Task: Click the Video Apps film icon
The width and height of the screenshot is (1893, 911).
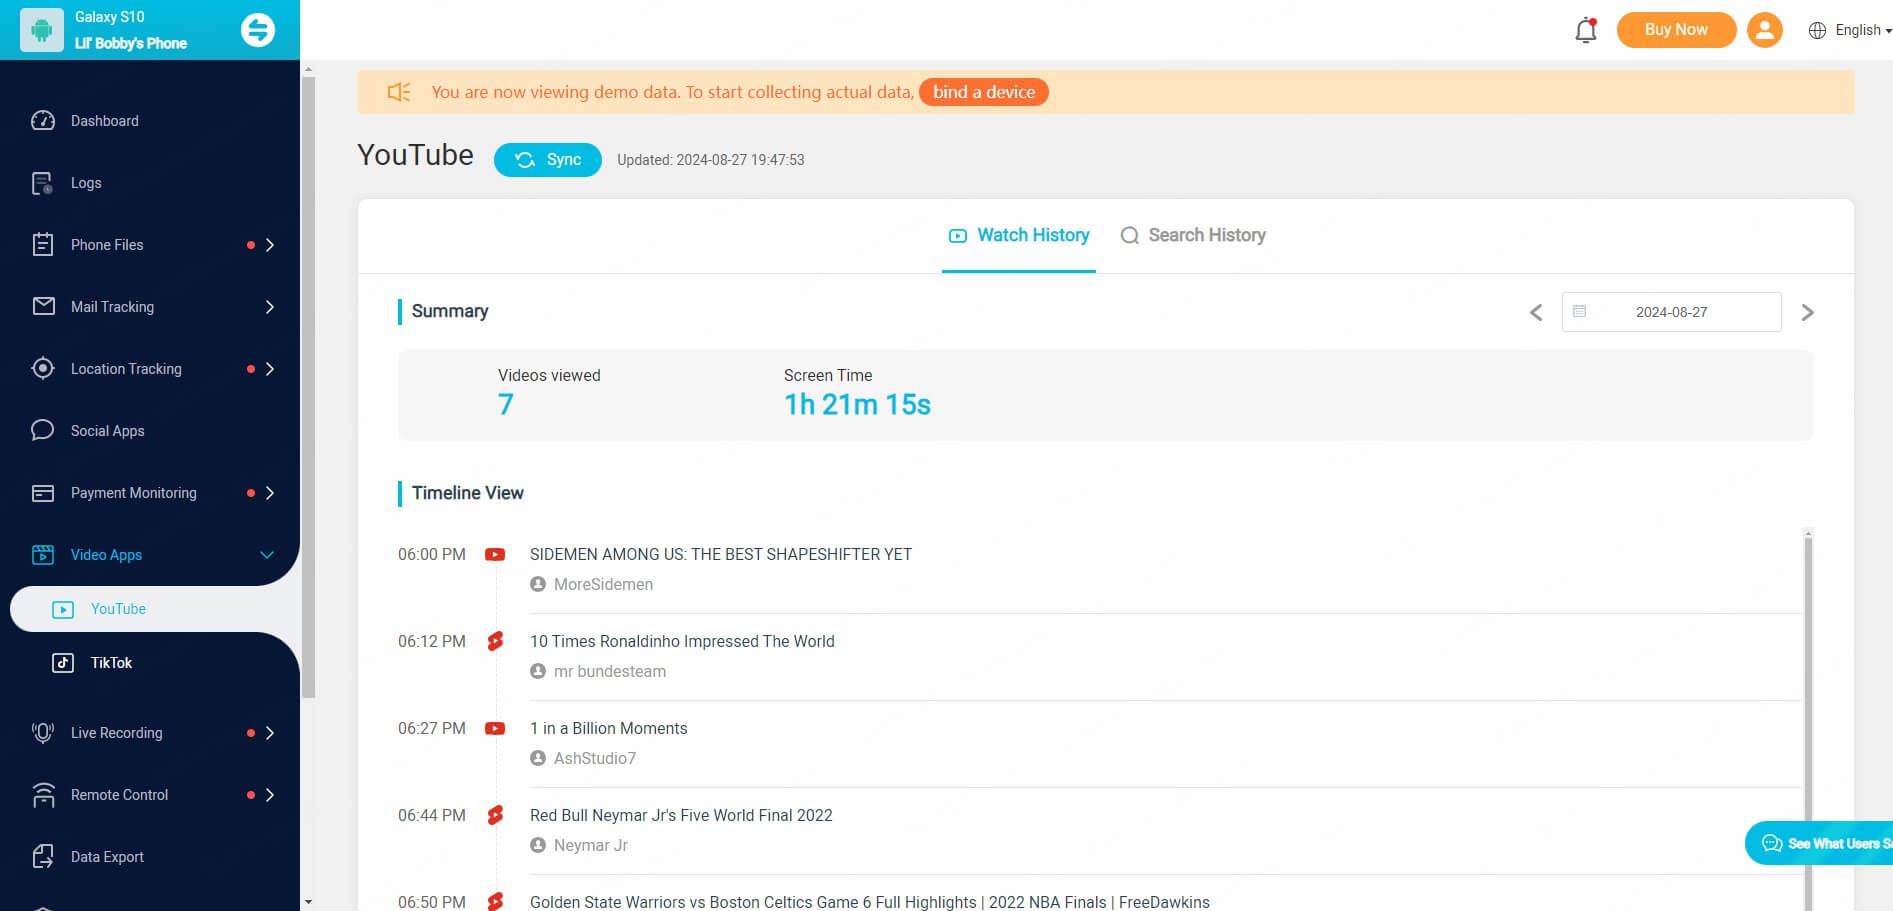Action: tap(43, 555)
